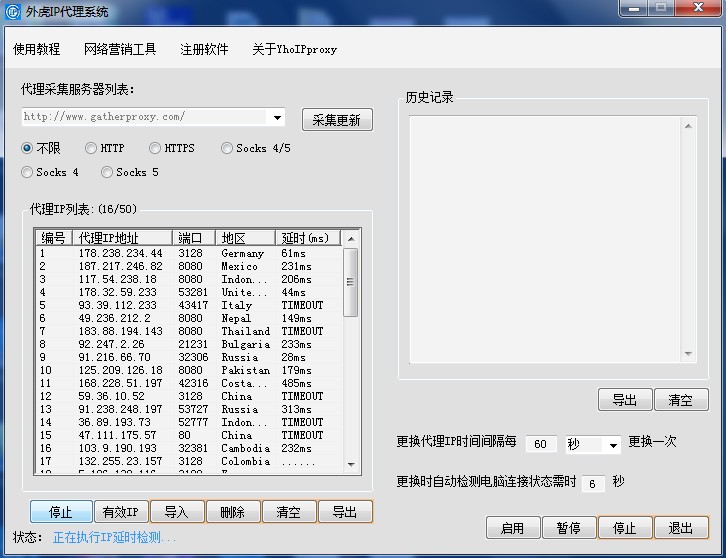Sort by 延时(ms) column header
The width and height of the screenshot is (726, 558).
coord(307,238)
